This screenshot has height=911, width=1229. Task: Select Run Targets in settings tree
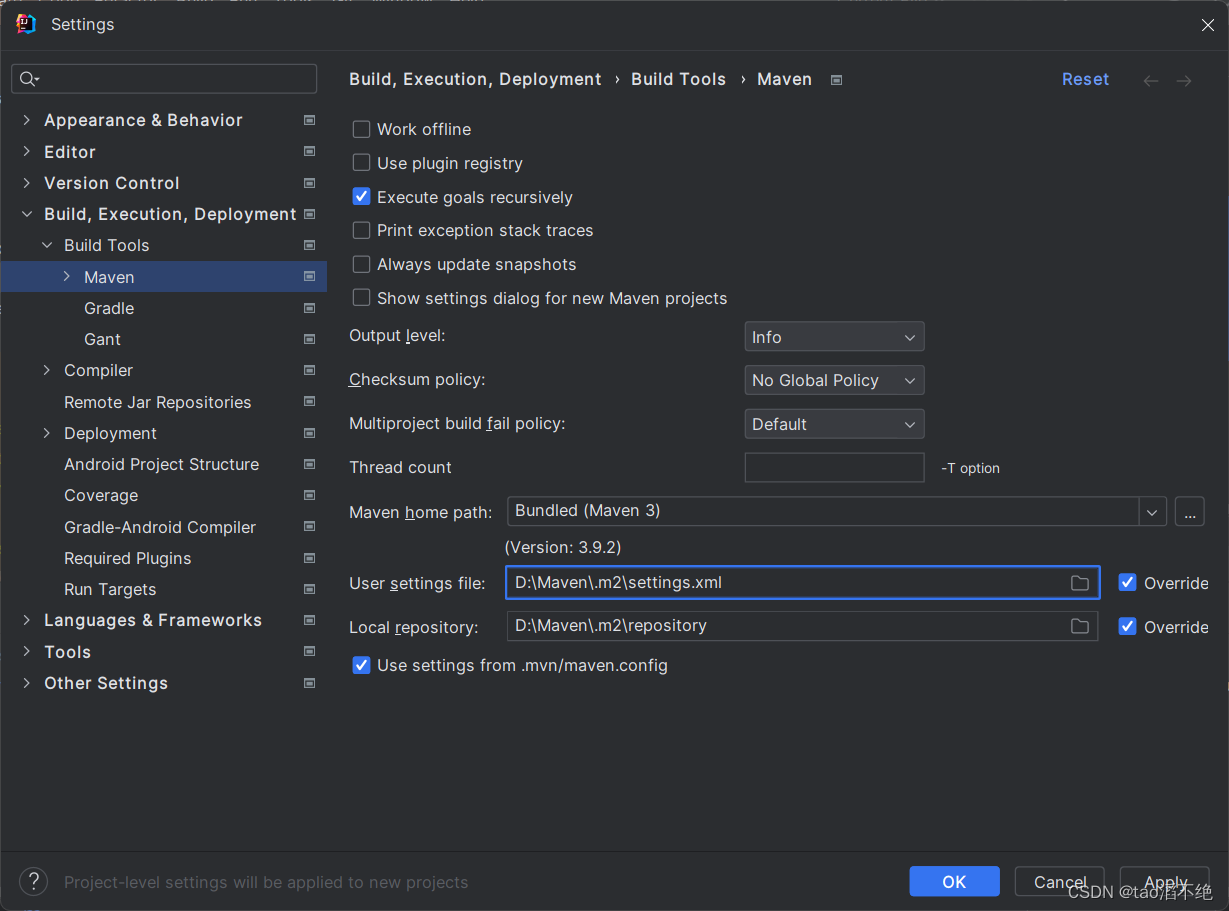[110, 589]
